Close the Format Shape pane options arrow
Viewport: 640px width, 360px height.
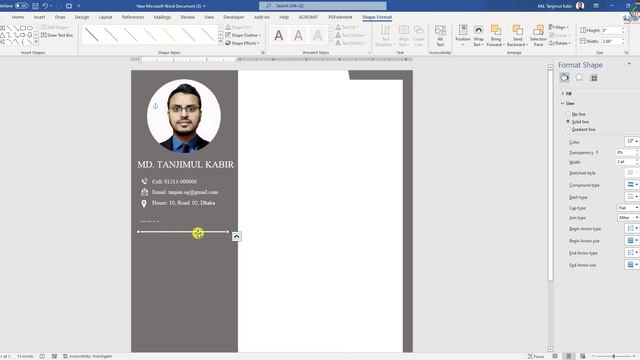pos(629,64)
